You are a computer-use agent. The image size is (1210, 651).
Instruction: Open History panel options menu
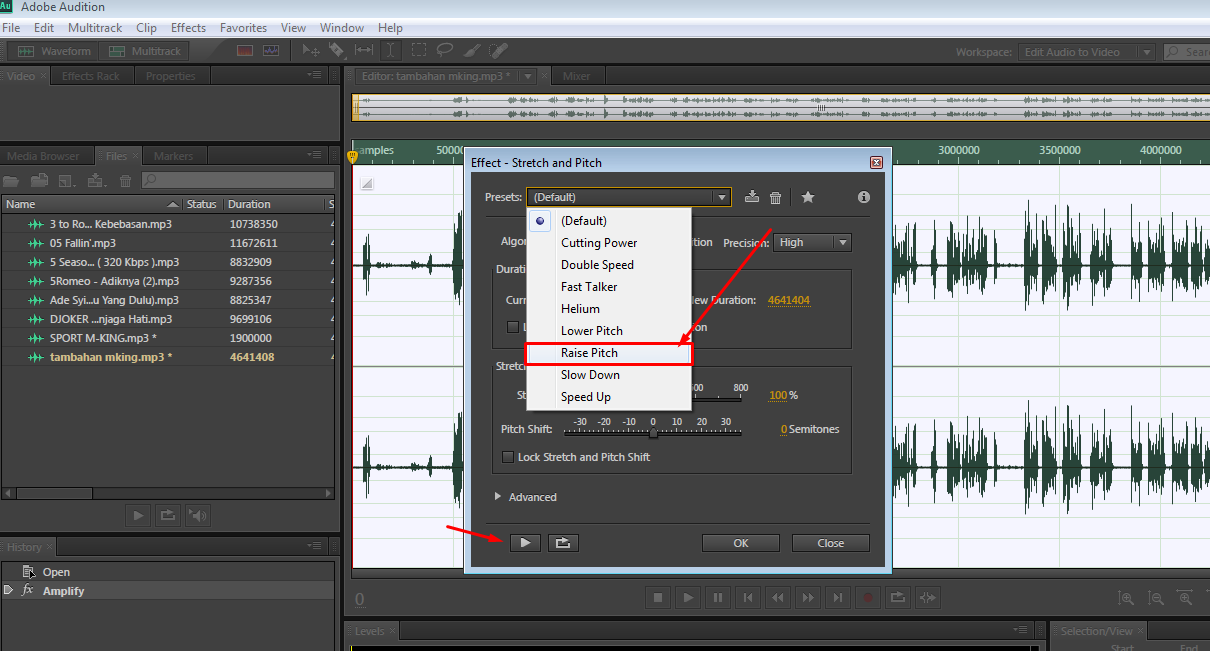point(316,546)
